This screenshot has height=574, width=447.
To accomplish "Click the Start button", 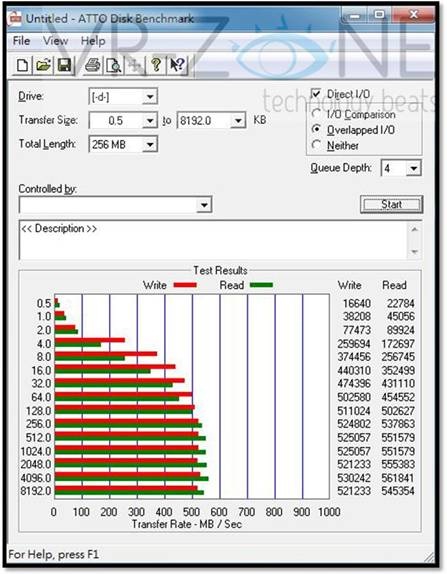I will [391, 204].
